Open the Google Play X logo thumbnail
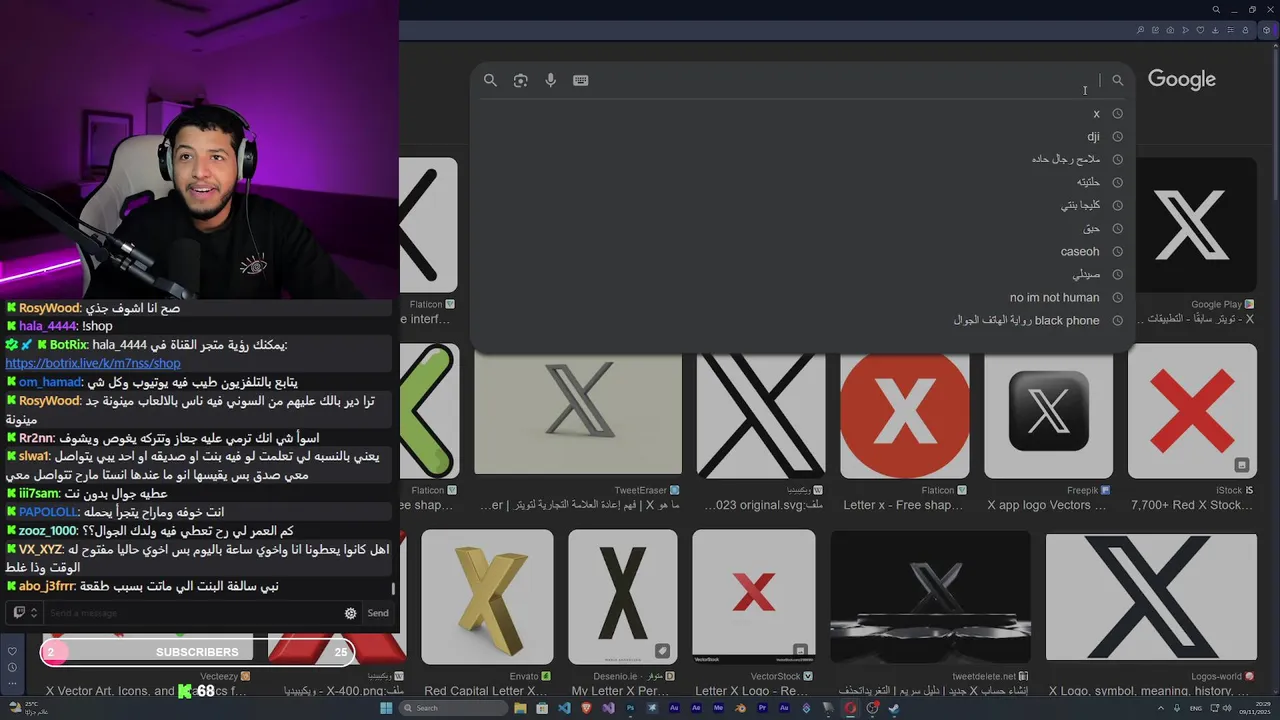This screenshot has width=1280, height=720. pos(1191,225)
